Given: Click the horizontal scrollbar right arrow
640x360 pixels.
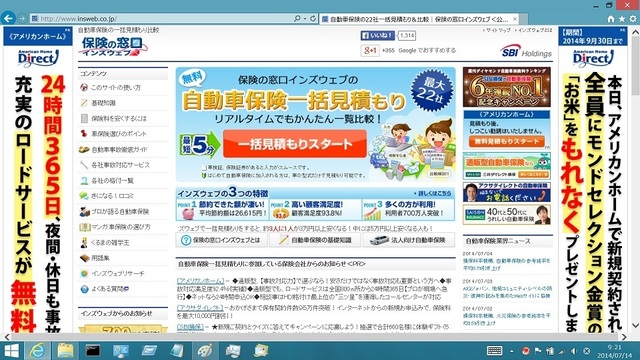Looking at the screenshot, I should pyautogui.click(x=624, y=337).
